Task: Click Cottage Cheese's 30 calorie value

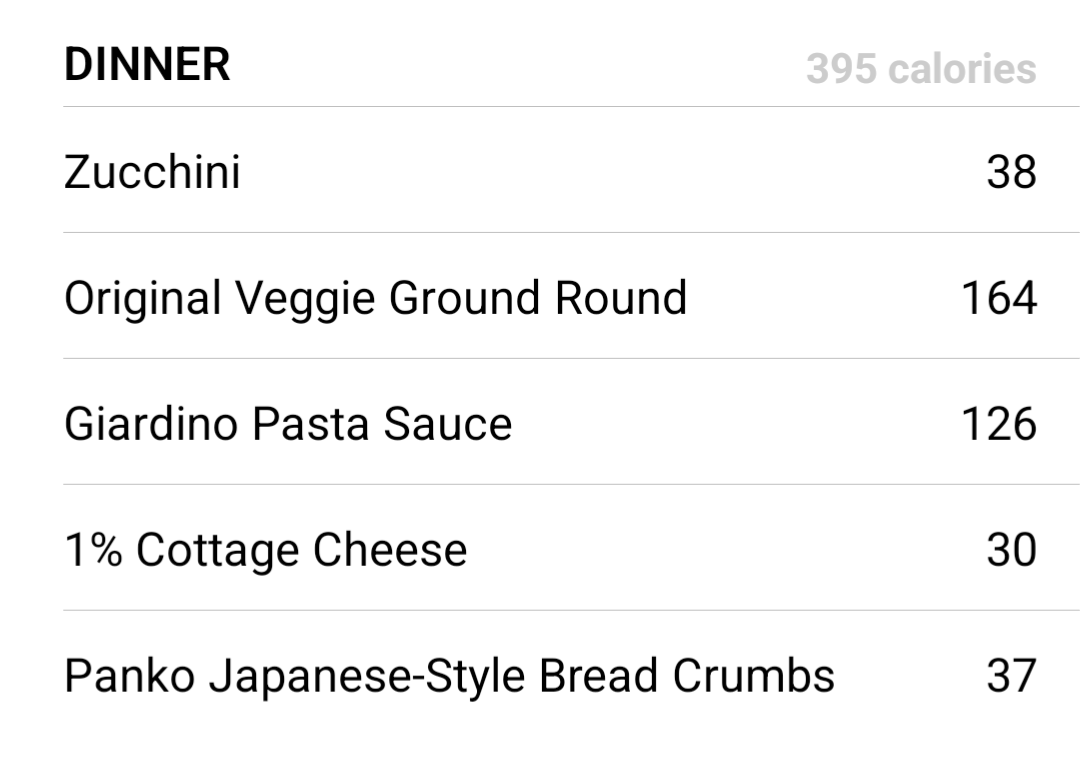Action: coord(1011,549)
